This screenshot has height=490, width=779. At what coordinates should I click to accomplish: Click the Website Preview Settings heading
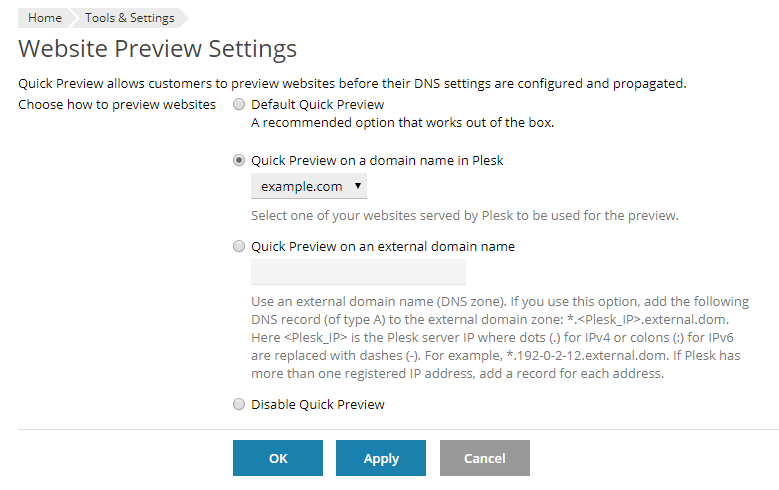158,48
